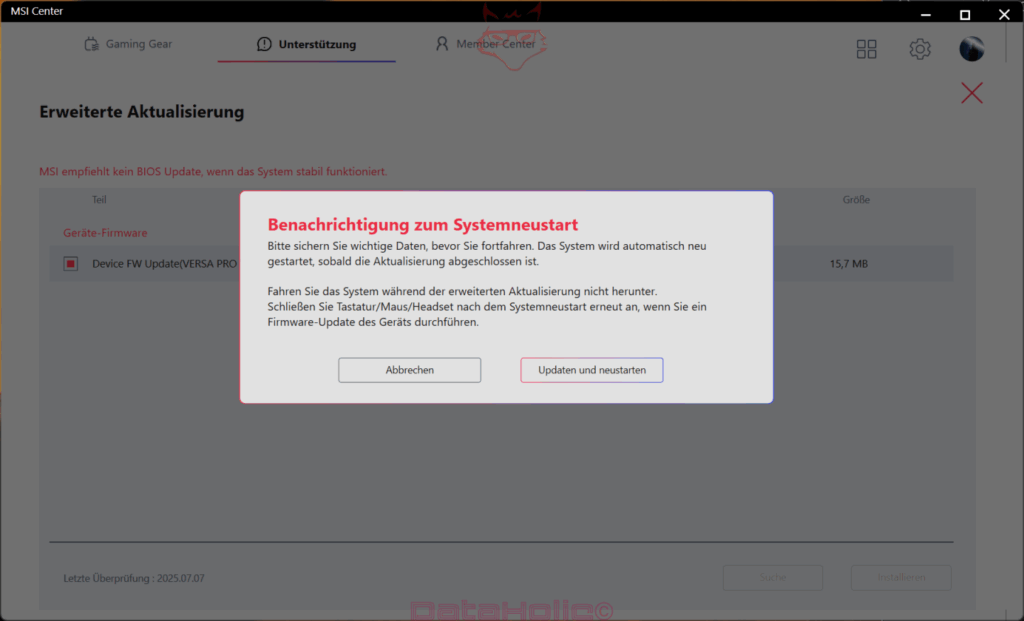Click the Installieren button
Screen dimensions: 1024x621
(x=901, y=577)
